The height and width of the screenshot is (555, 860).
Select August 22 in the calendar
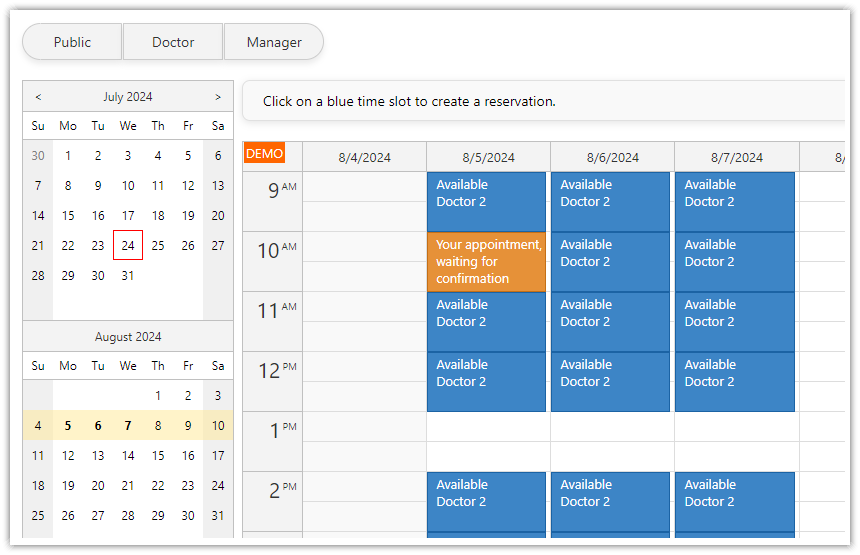point(158,485)
